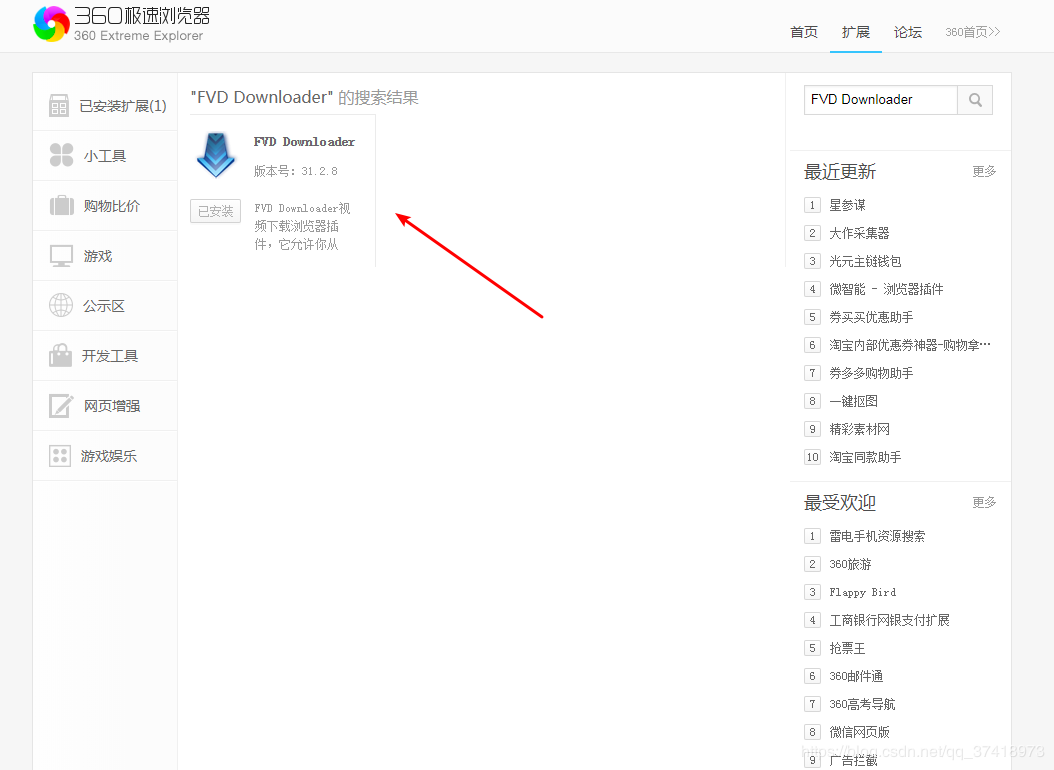This screenshot has width=1054, height=770.
Task: Open Flappy Bird in most popular list
Action: tap(862, 592)
